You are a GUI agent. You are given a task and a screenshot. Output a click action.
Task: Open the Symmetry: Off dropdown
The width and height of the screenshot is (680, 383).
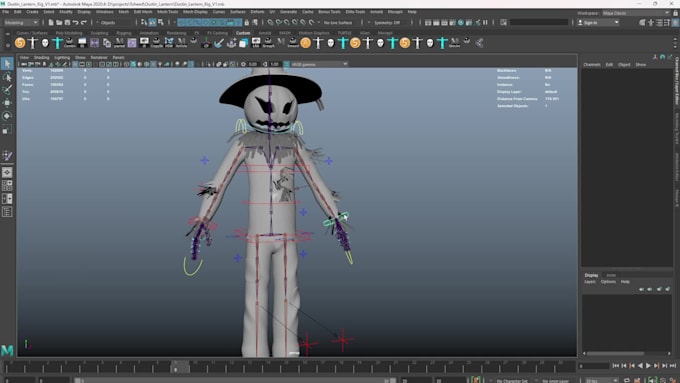pyautogui.click(x=389, y=23)
